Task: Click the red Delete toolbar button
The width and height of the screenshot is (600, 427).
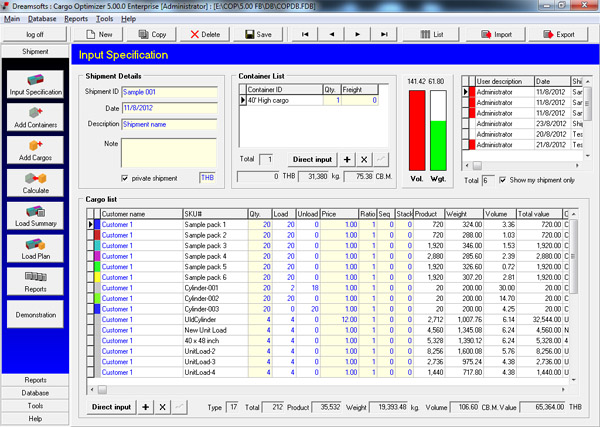Action: coord(205,34)
